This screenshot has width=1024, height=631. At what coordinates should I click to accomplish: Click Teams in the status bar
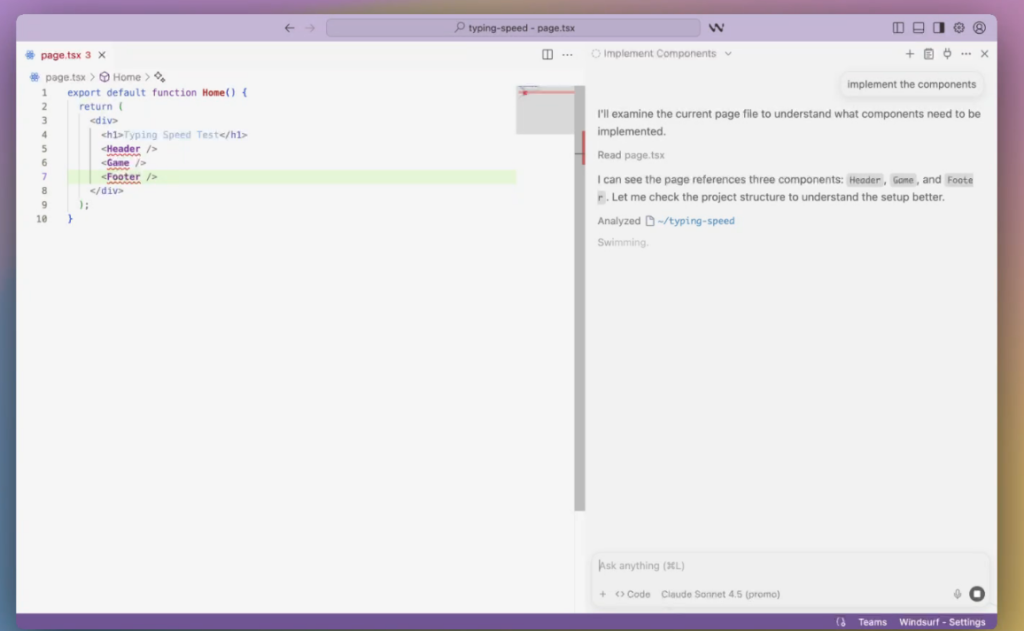tap(872, 621)
